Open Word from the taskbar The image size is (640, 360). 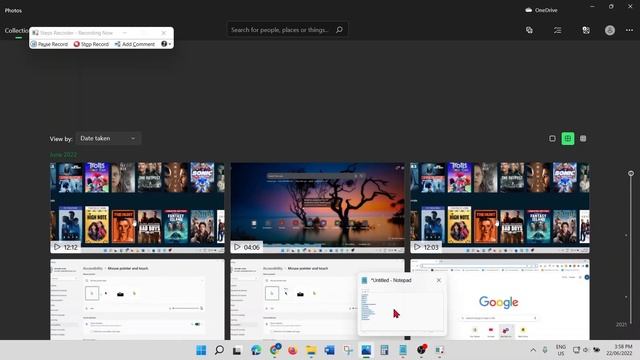pyautogui.click(x=329, y=350)
